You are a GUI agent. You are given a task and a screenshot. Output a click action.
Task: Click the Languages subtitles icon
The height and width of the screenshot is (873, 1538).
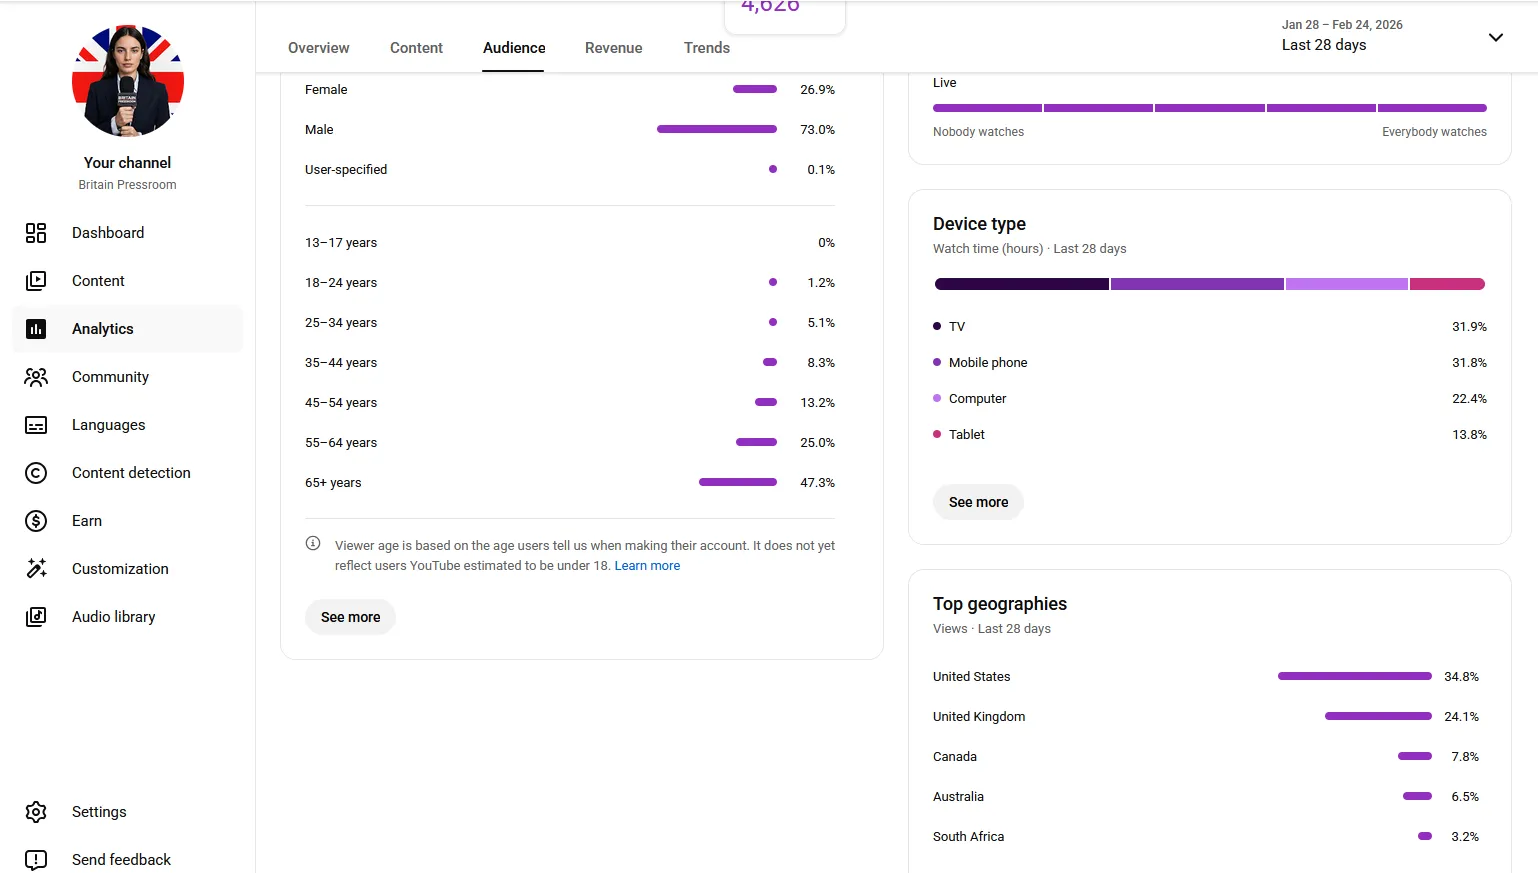click(36, 425)
